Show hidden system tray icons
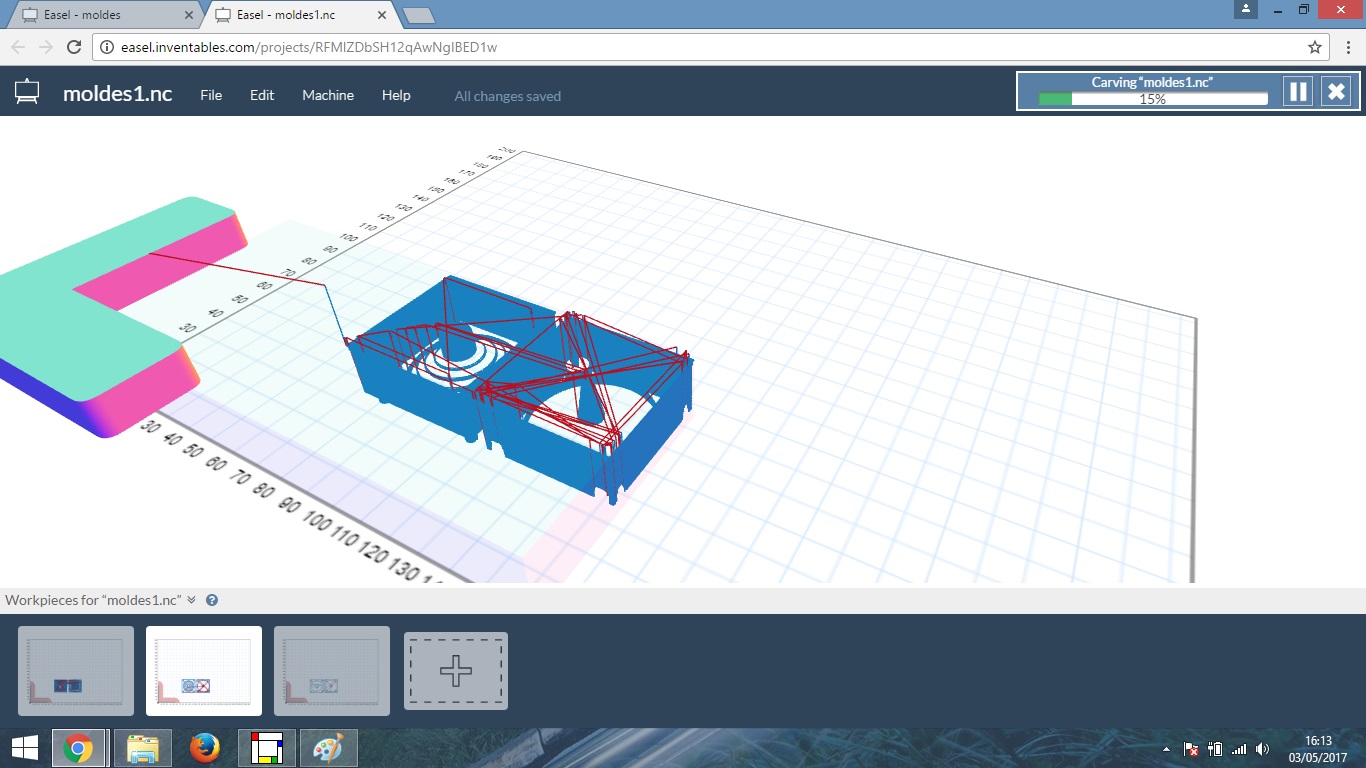This screenshot has width=1366, height=768. [1166, 749]
